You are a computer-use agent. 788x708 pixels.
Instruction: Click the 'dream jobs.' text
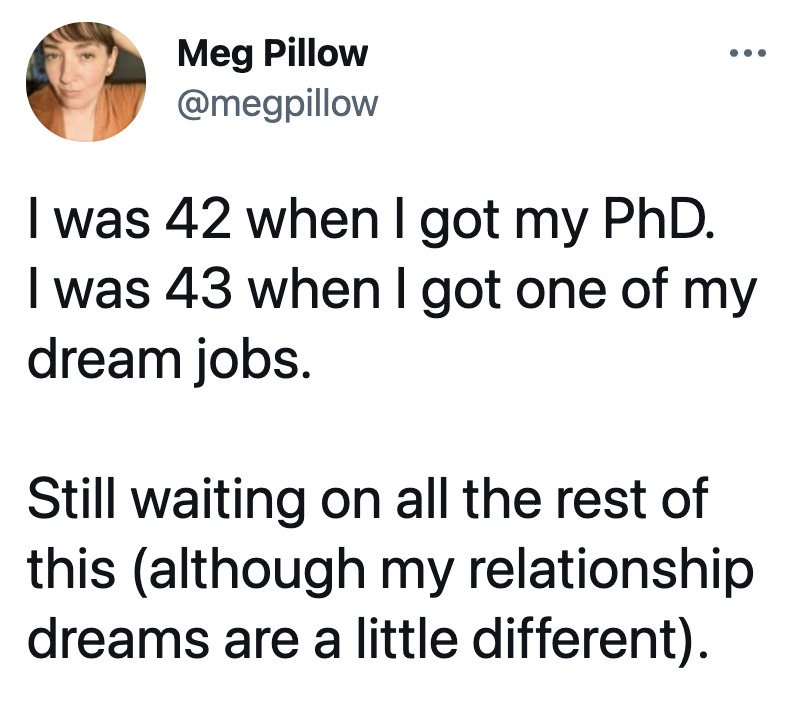[x=170, y=363]
